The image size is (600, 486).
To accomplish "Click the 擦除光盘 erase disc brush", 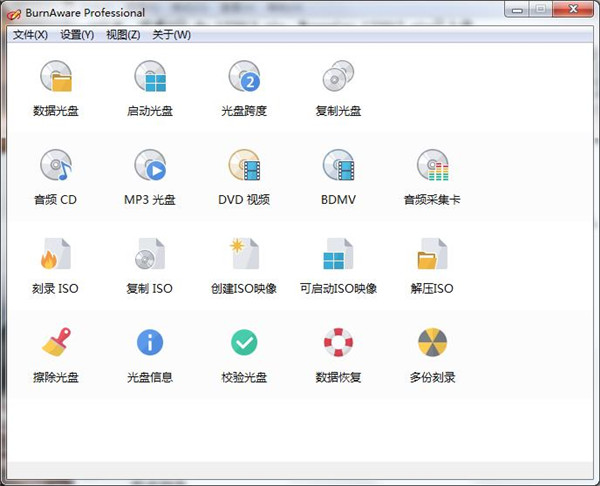I will coord(56,343).
